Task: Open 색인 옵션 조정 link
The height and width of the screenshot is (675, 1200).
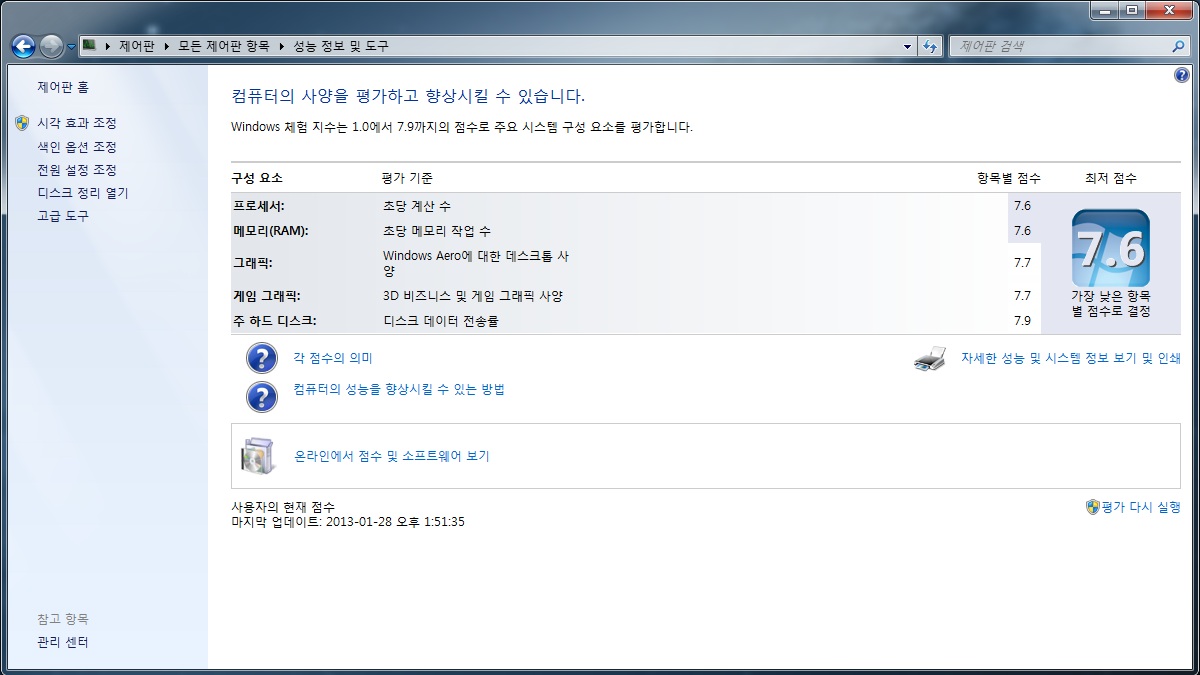Action: (x=77, y=147)
